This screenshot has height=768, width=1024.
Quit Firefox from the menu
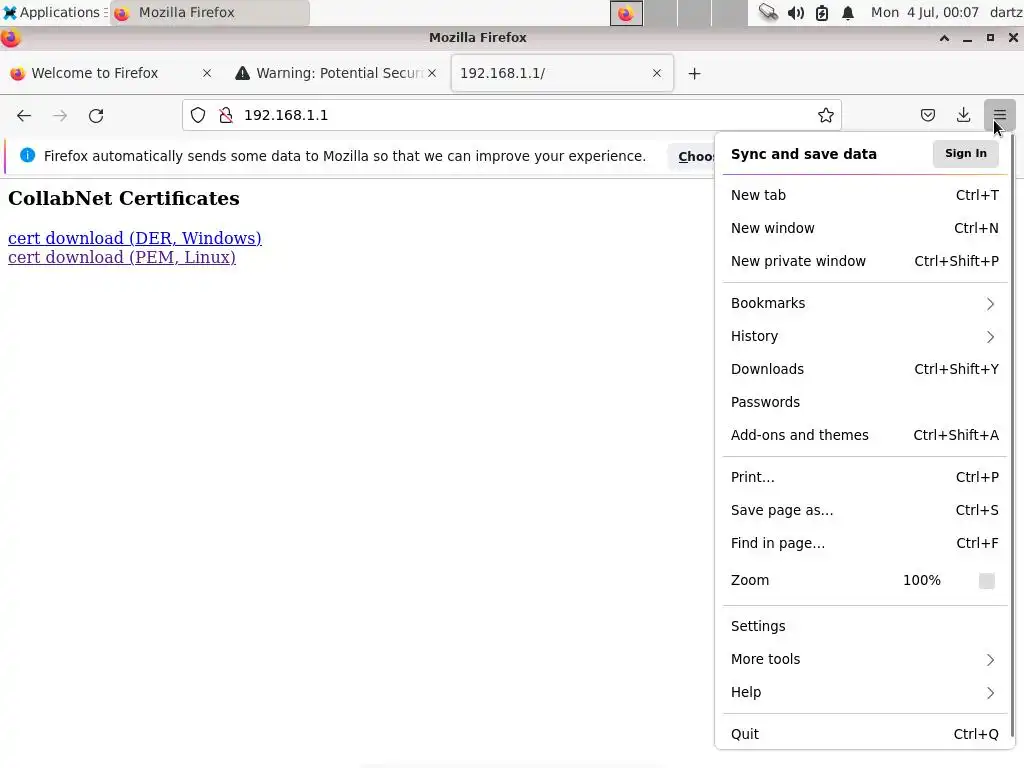(x=865, y=734)
